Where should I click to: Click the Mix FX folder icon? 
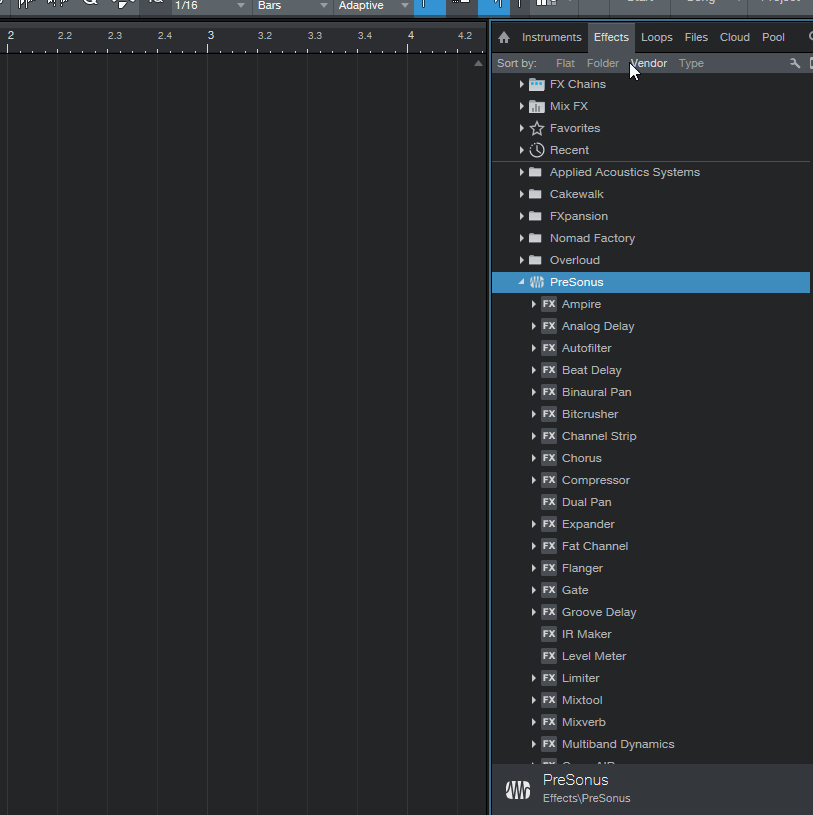pos(536,106)
